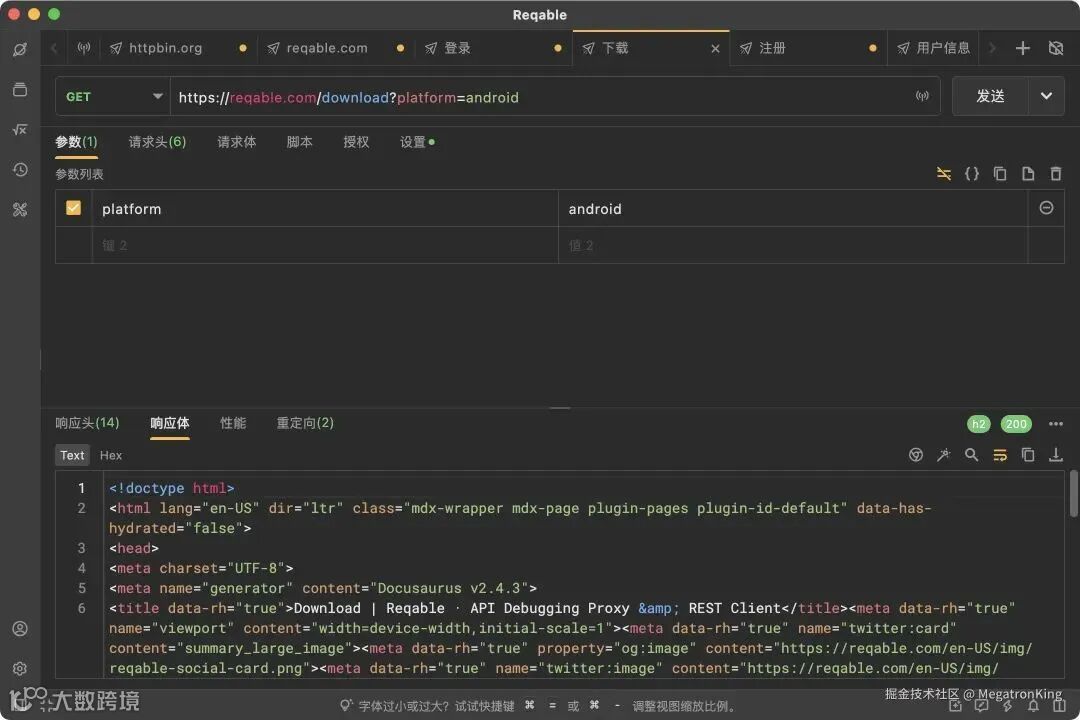Open collections icon in left sidebar

click(20, 90)
